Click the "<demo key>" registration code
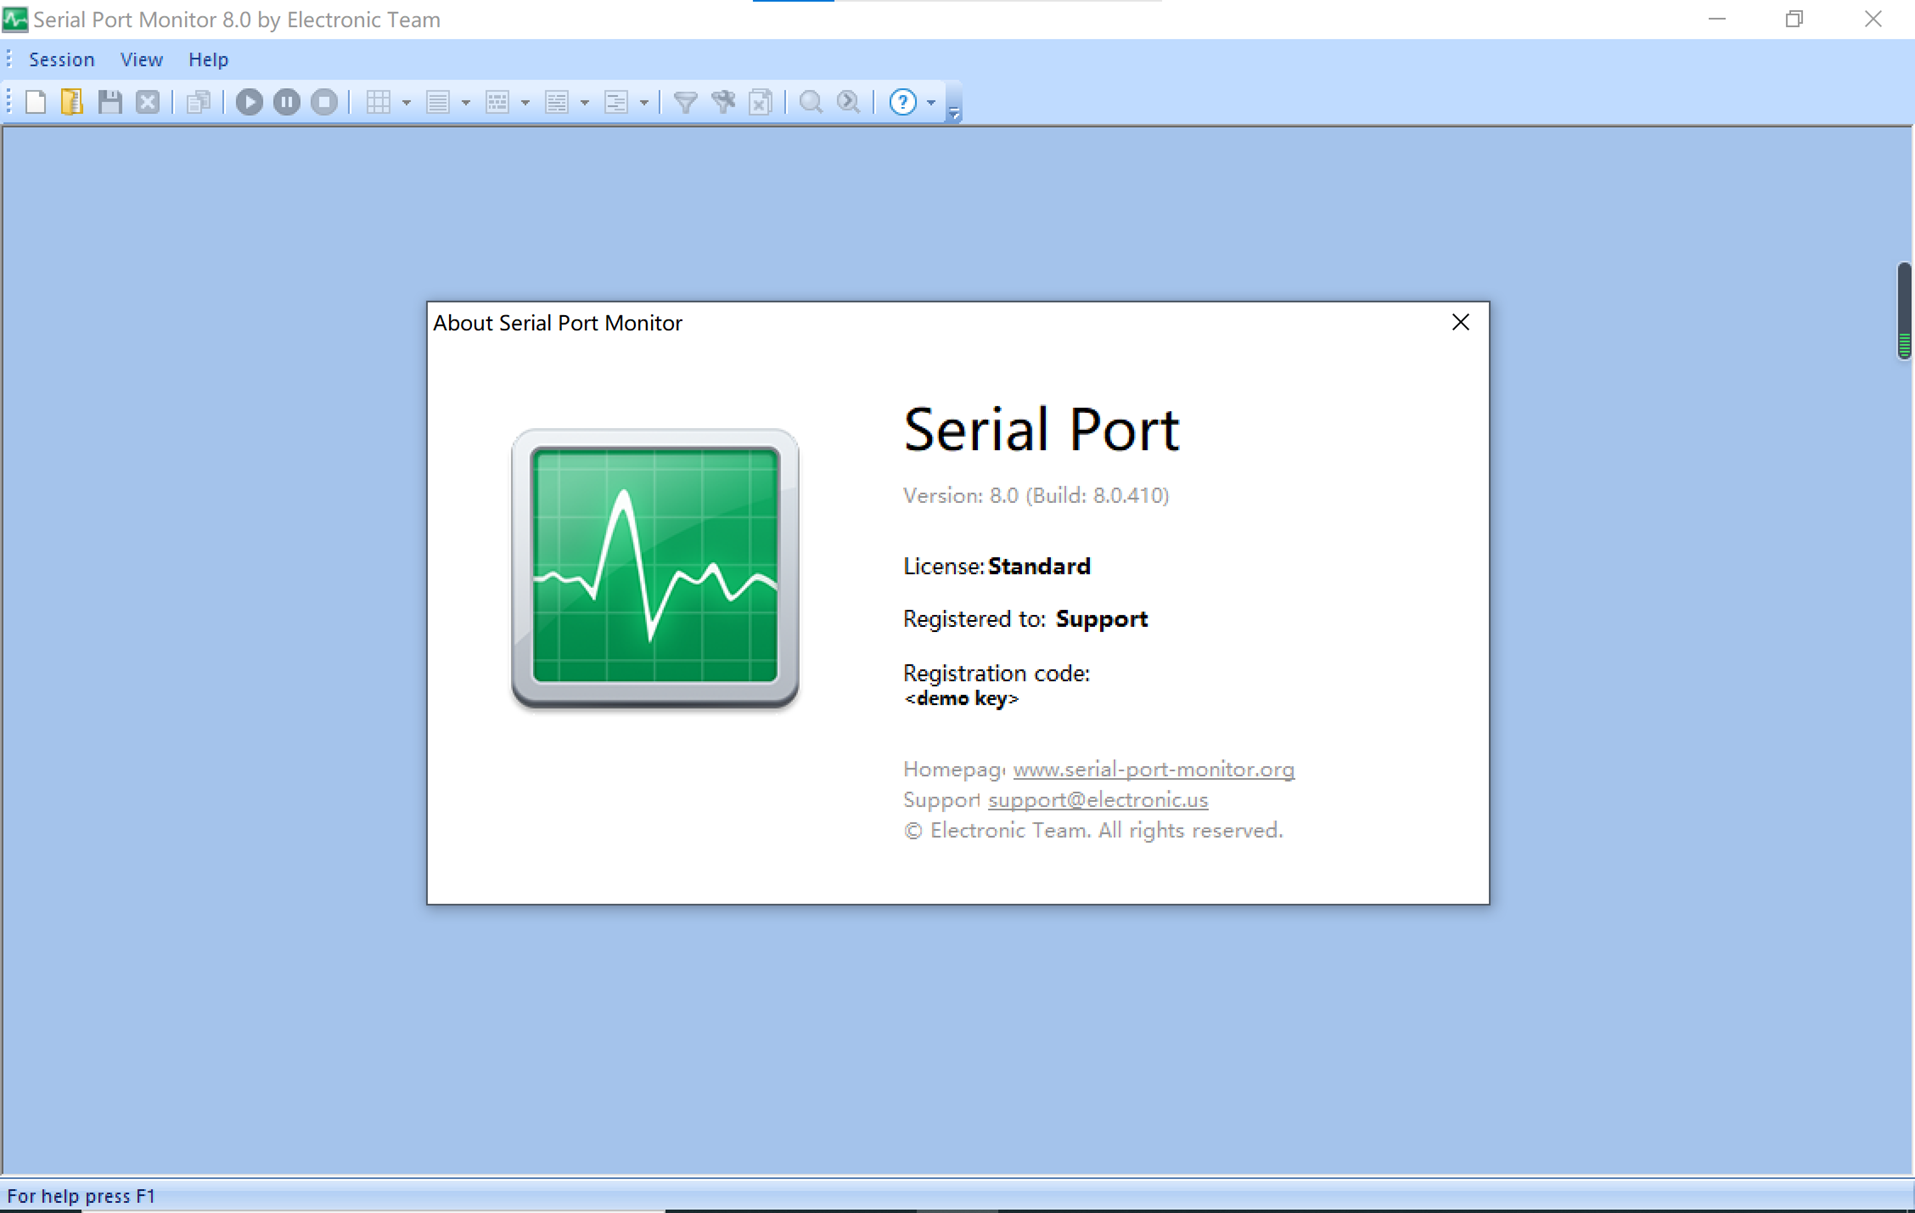Viewport: 1915px width, 1213px height. click(961, 698)
